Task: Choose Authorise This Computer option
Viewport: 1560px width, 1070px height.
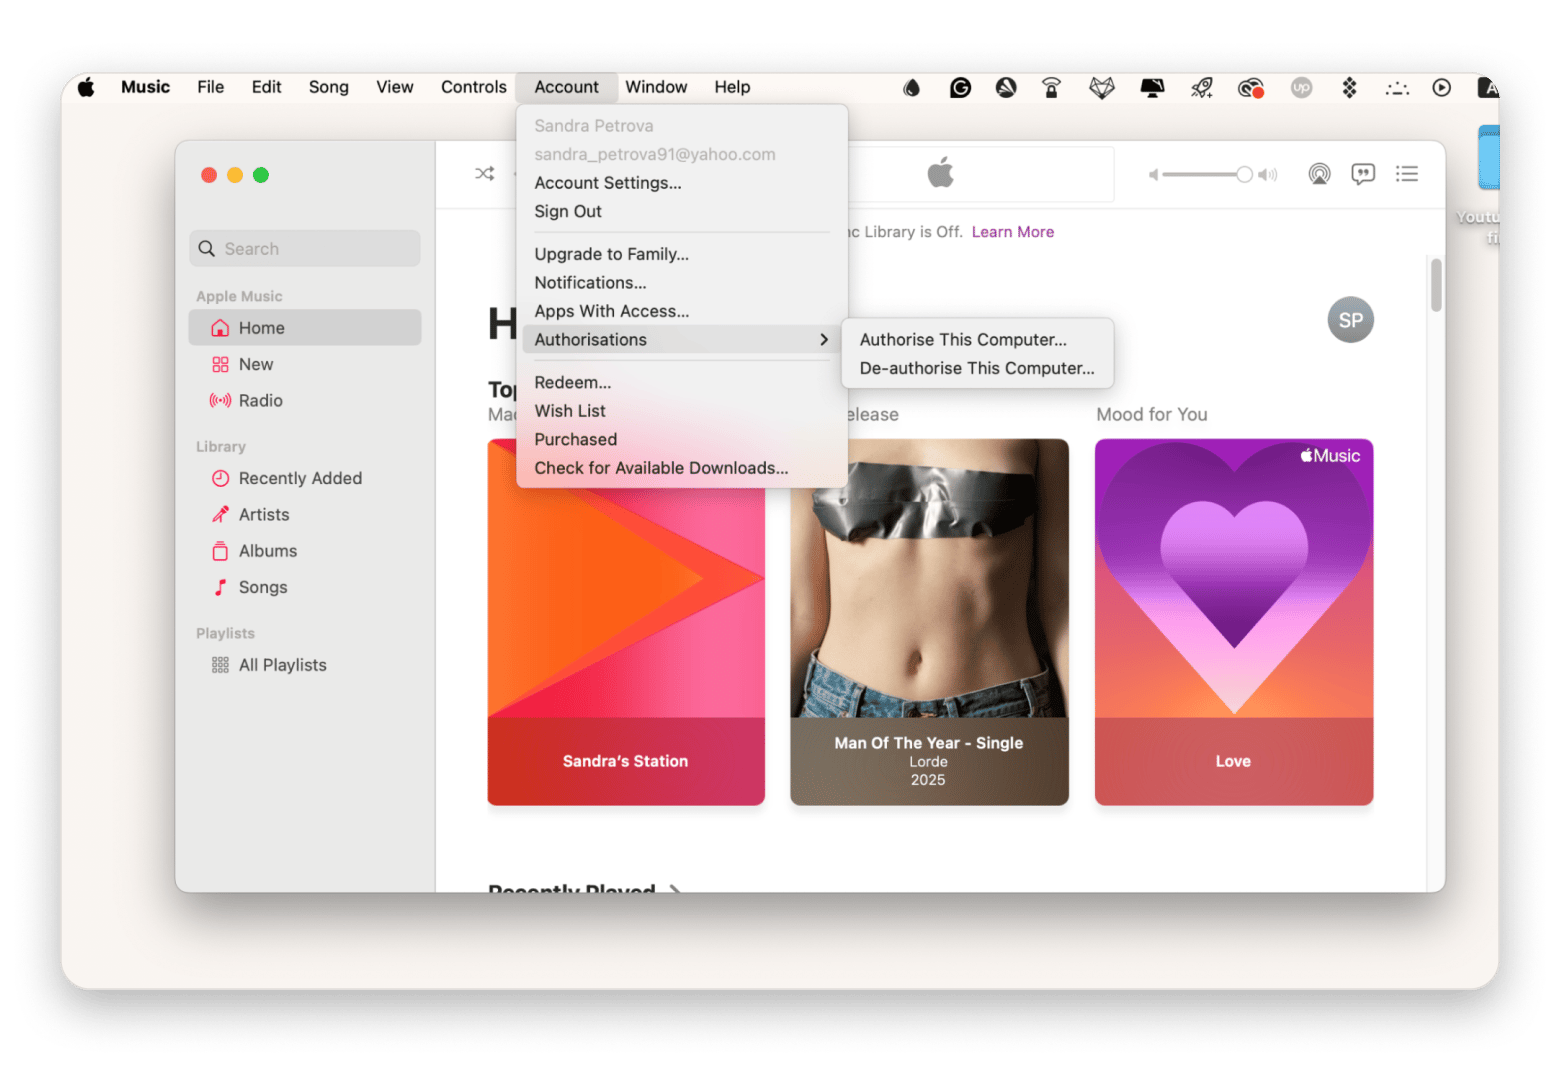Action: pyautogui.click(x=962, y=340)
